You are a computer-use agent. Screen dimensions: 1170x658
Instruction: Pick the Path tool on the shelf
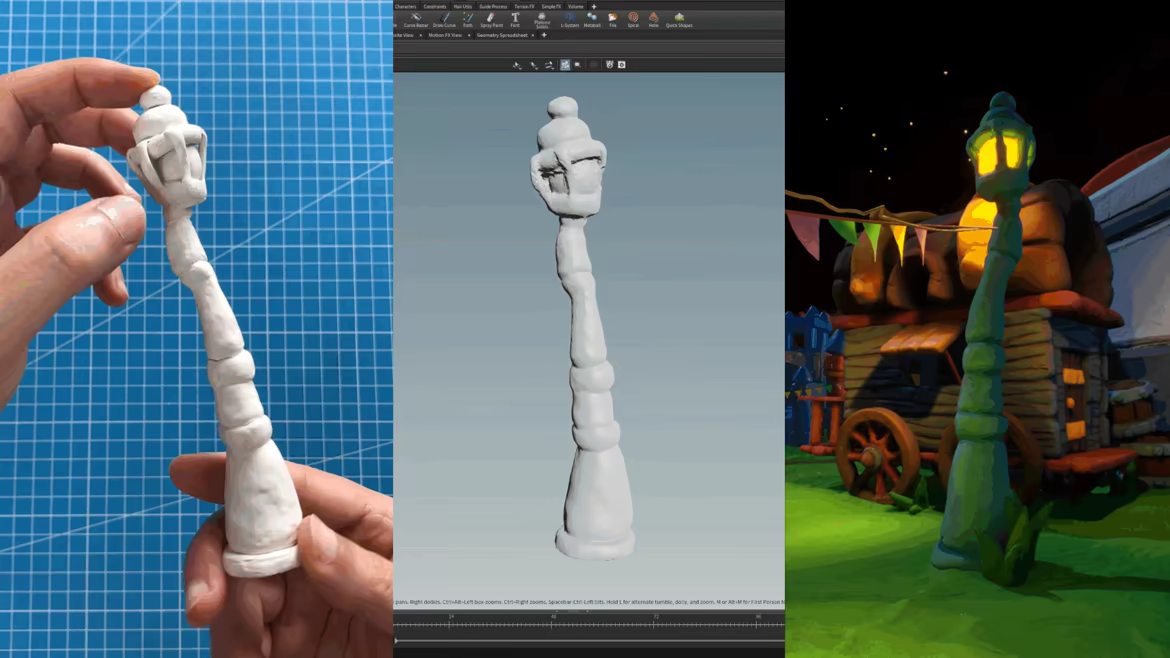(x=468, y=19)
